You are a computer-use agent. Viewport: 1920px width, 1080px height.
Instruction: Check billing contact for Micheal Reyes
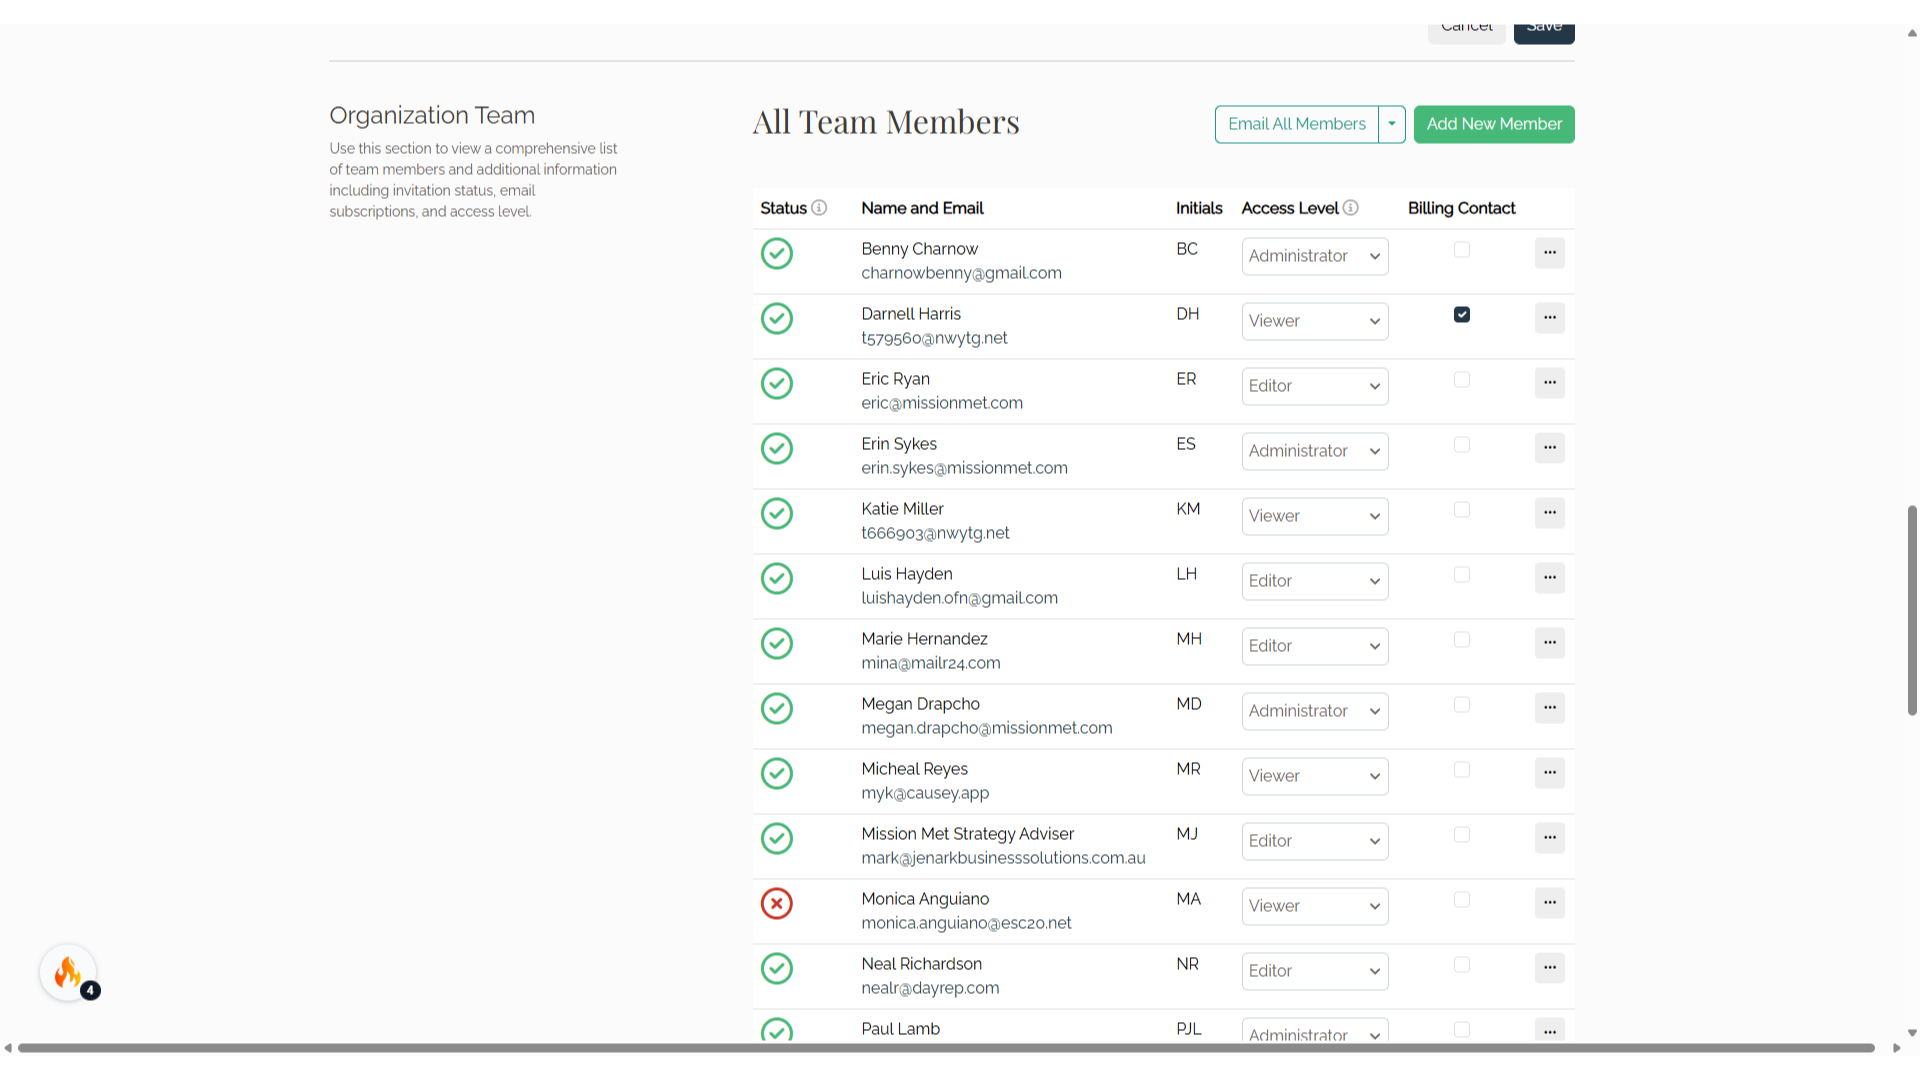pyautogui.click(x=1462, y=770)
